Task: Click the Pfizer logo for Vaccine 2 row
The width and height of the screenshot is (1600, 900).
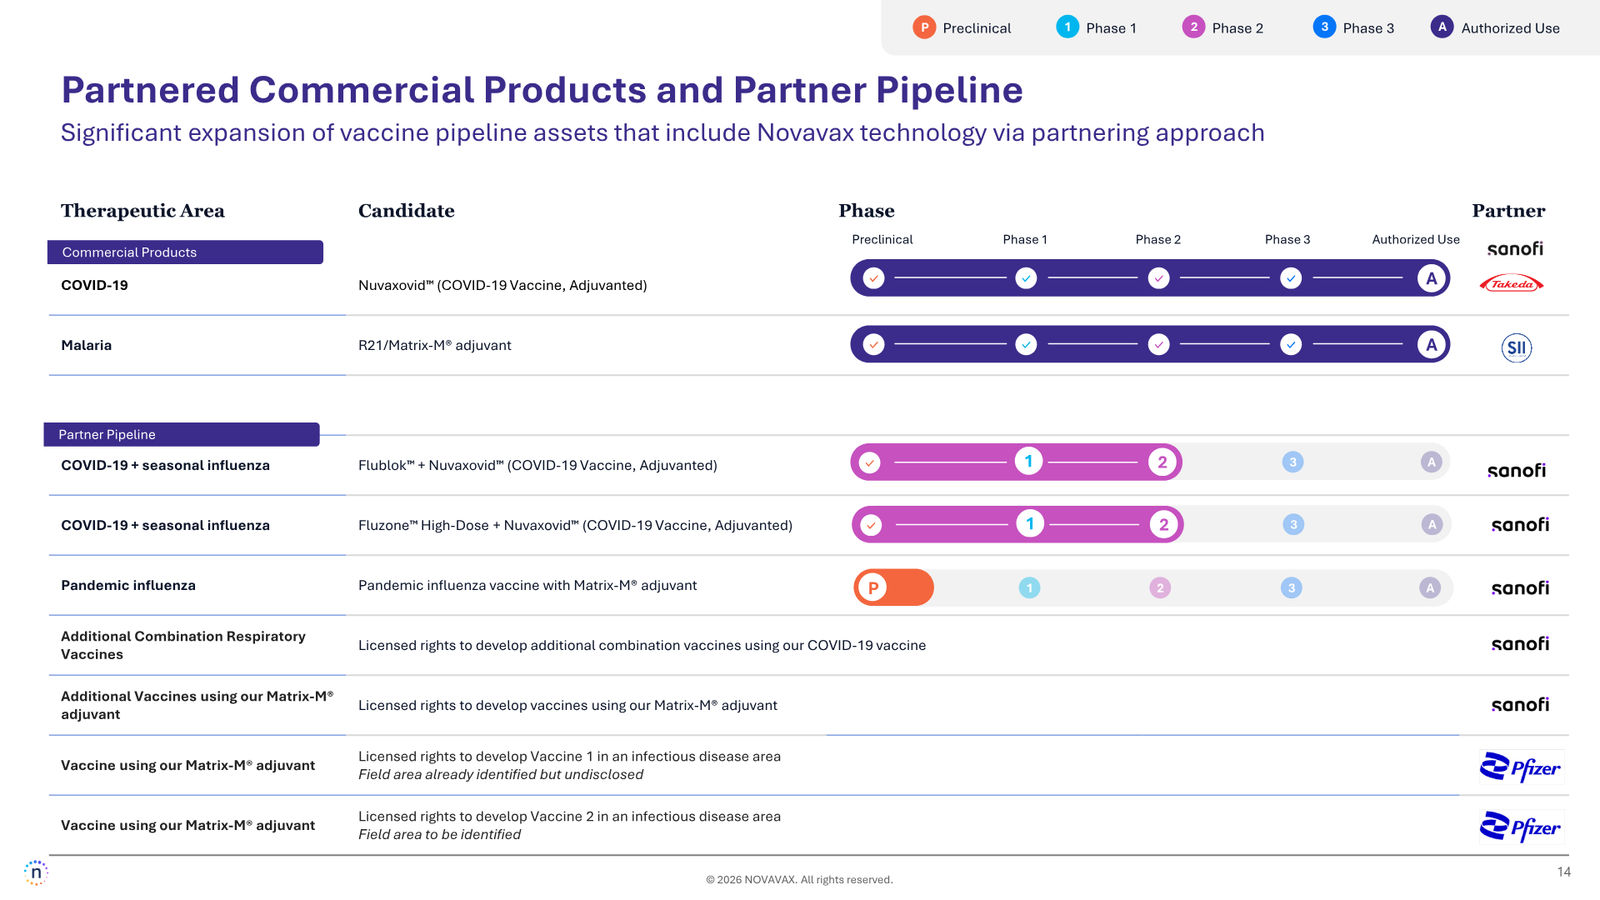Action: coord(1521,827)
